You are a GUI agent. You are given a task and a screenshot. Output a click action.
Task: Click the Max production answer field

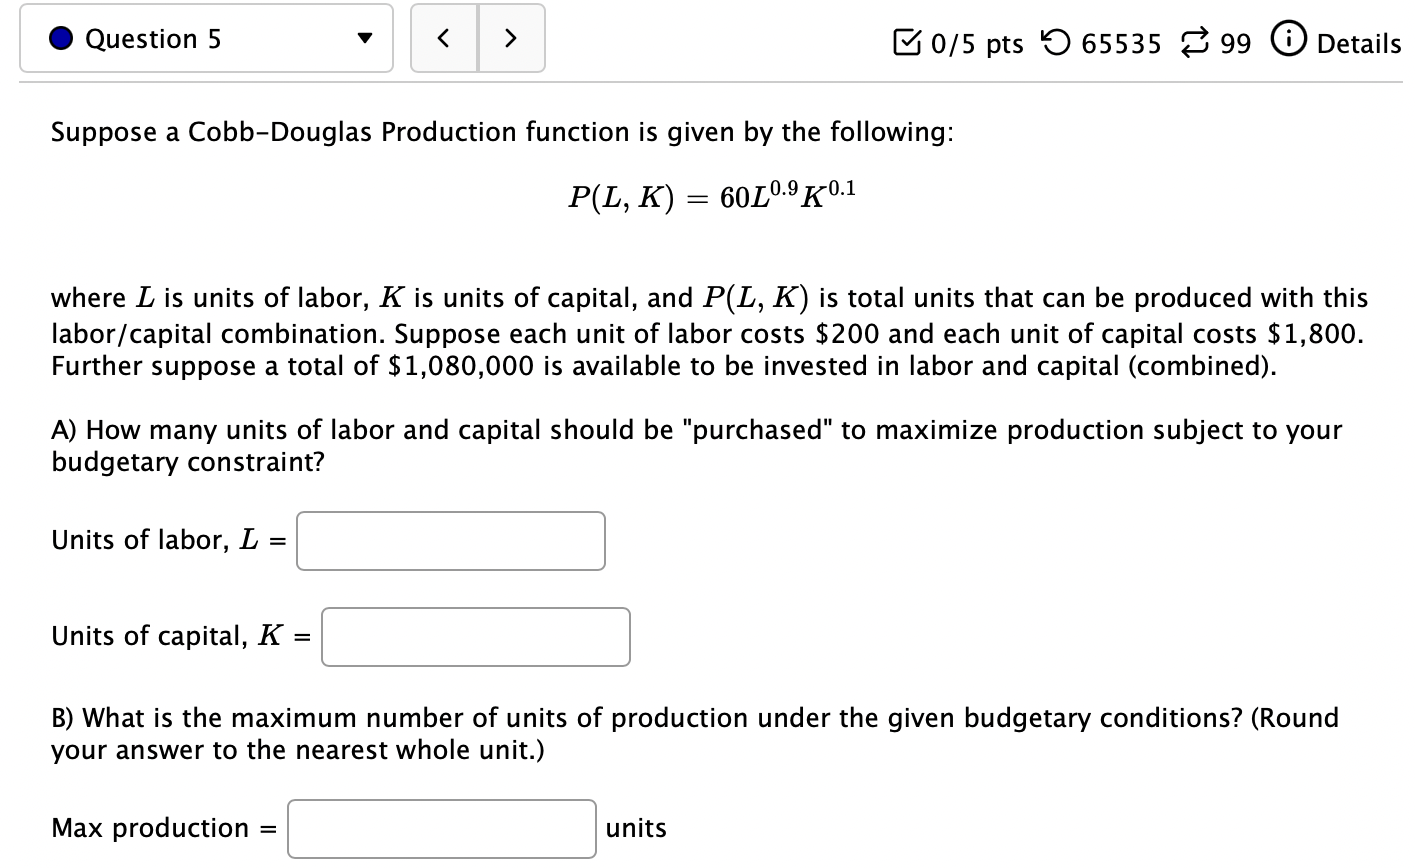click(441, 828)
